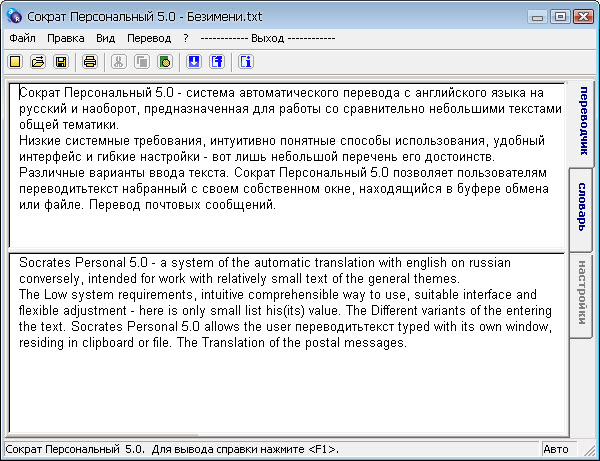
Task: Click the word 'Socrates' at translation start
Action: click(x=45, y=262)
